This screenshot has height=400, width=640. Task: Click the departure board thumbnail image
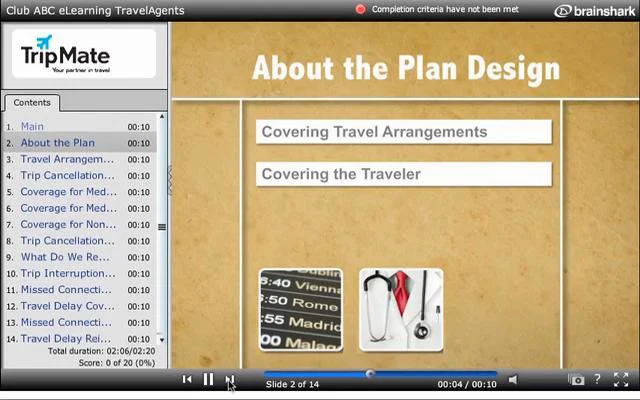coord(301,310)
